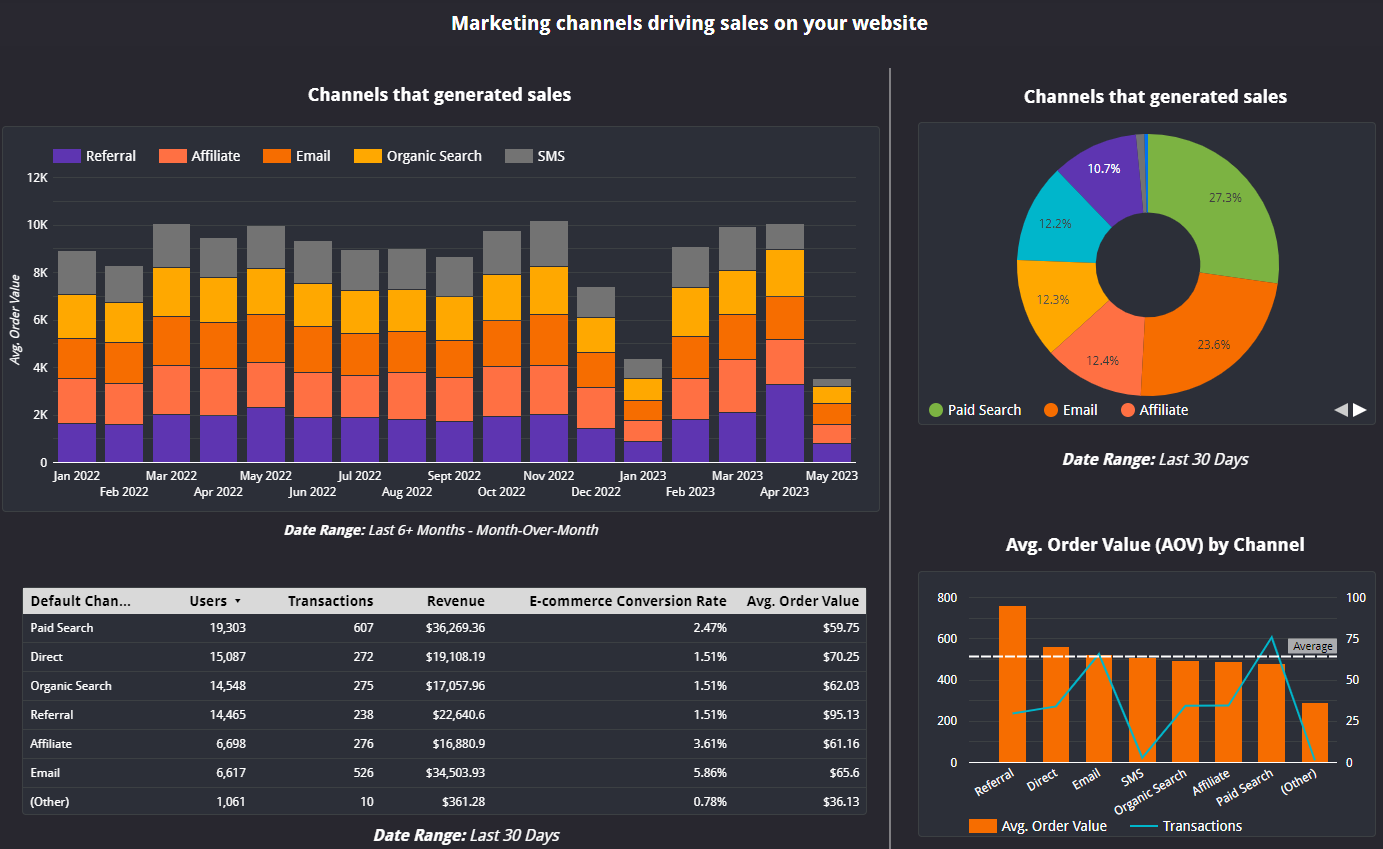Click the $95.13 average order value cell

(x=841, y=715)
